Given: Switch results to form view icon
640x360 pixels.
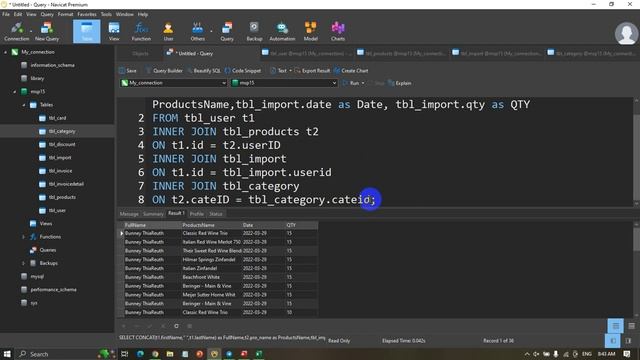Looking at the screenshot, I should (631, 326).
